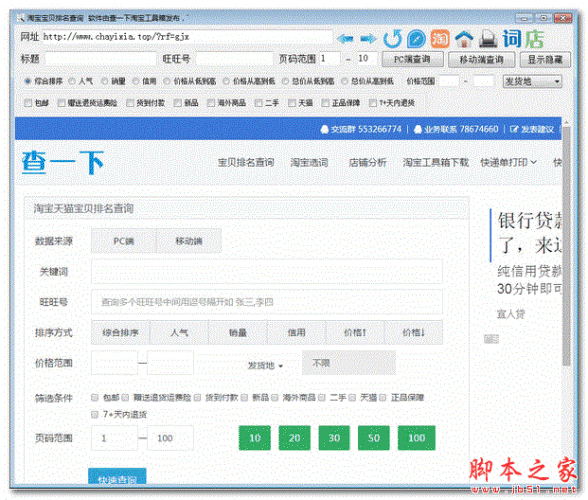Click the orange Taobao icon
588x500 pixels.
(440, 38)
